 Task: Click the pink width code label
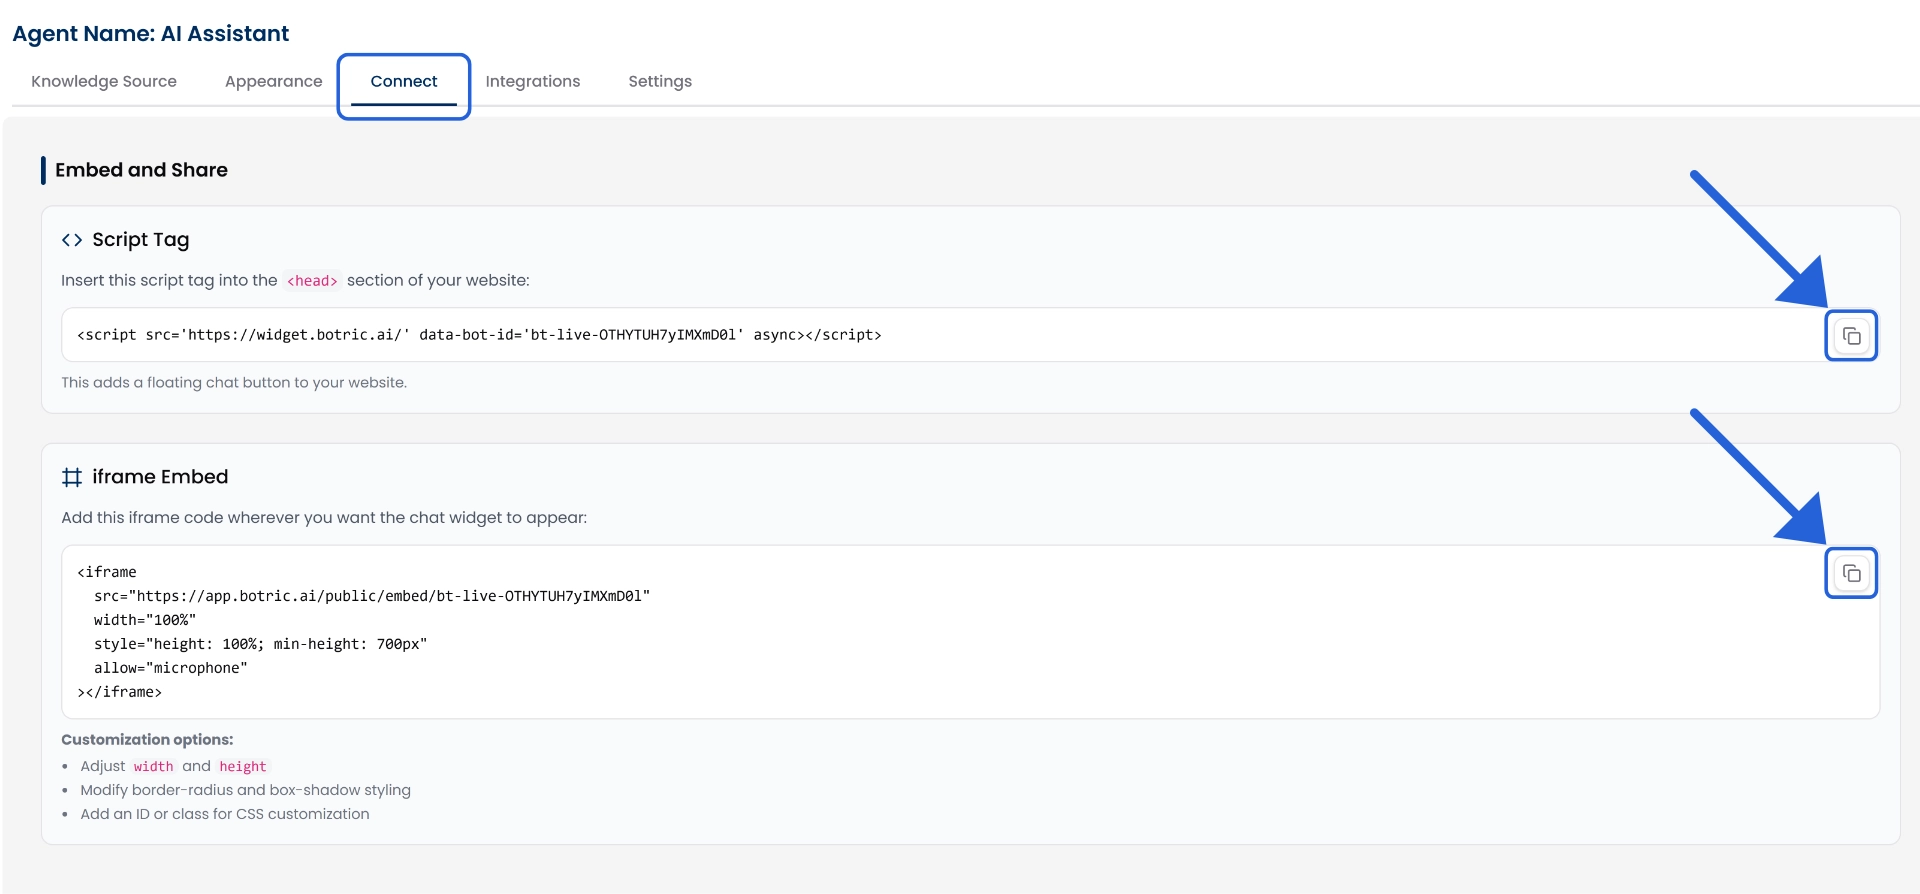pos(154,767)
